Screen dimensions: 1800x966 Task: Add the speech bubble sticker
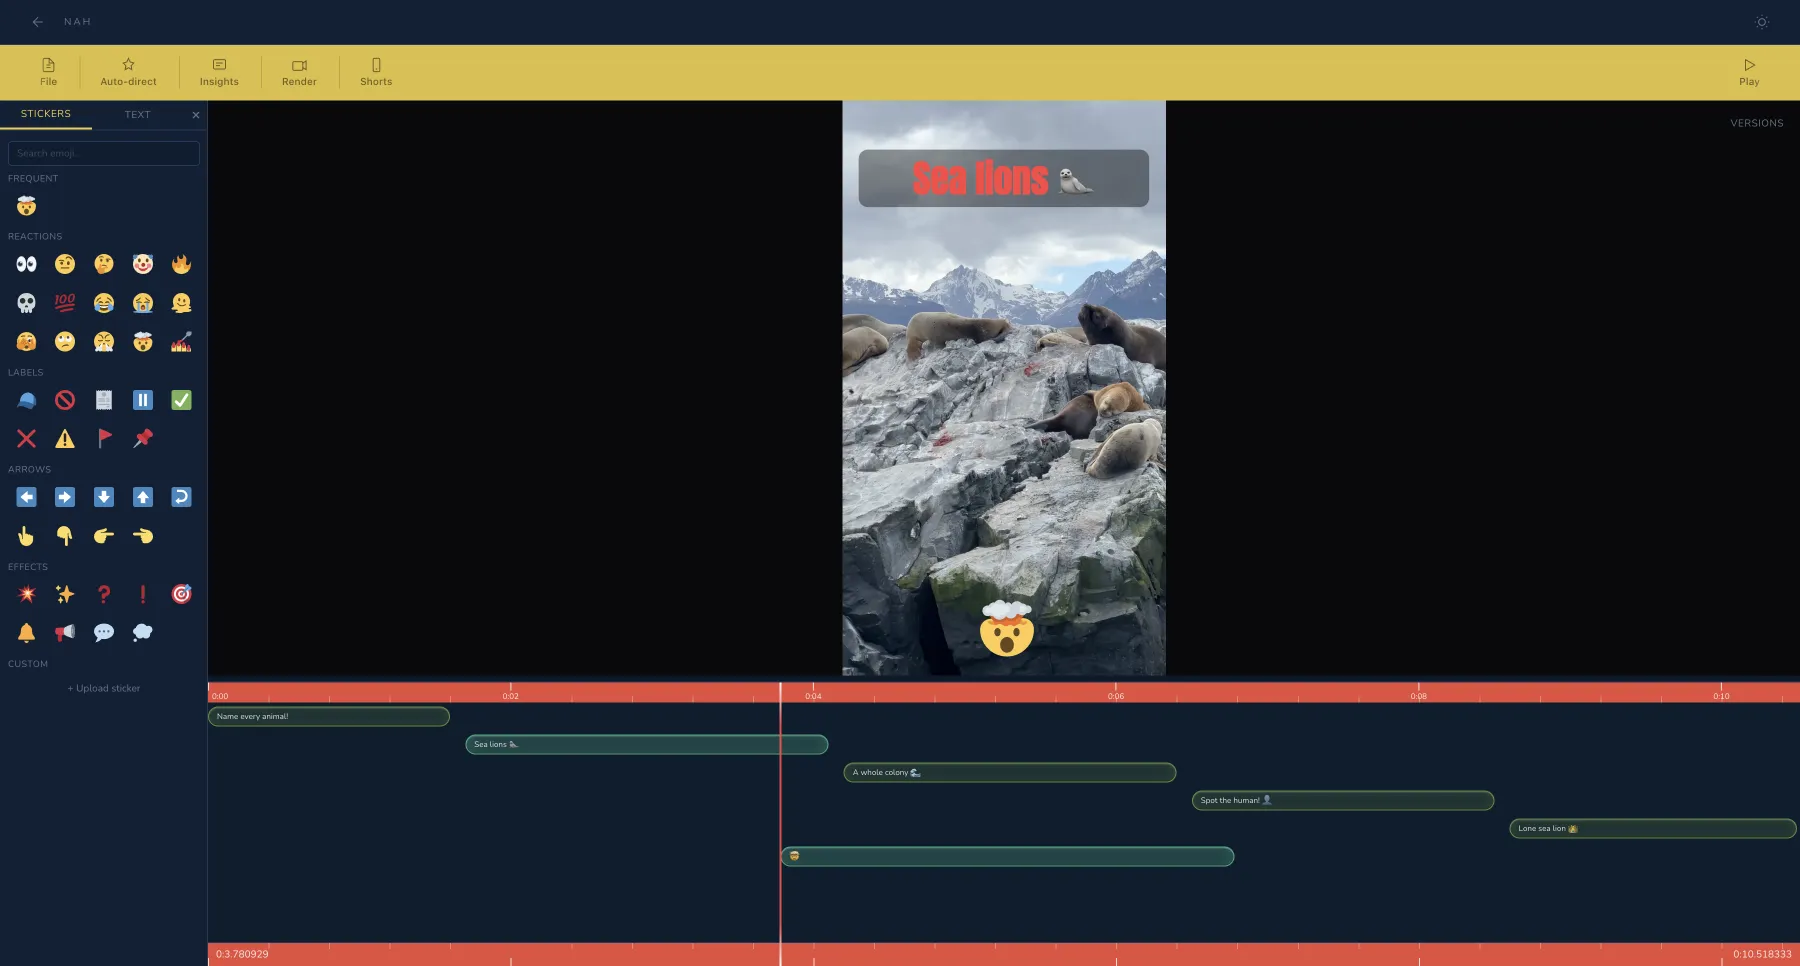104,633
